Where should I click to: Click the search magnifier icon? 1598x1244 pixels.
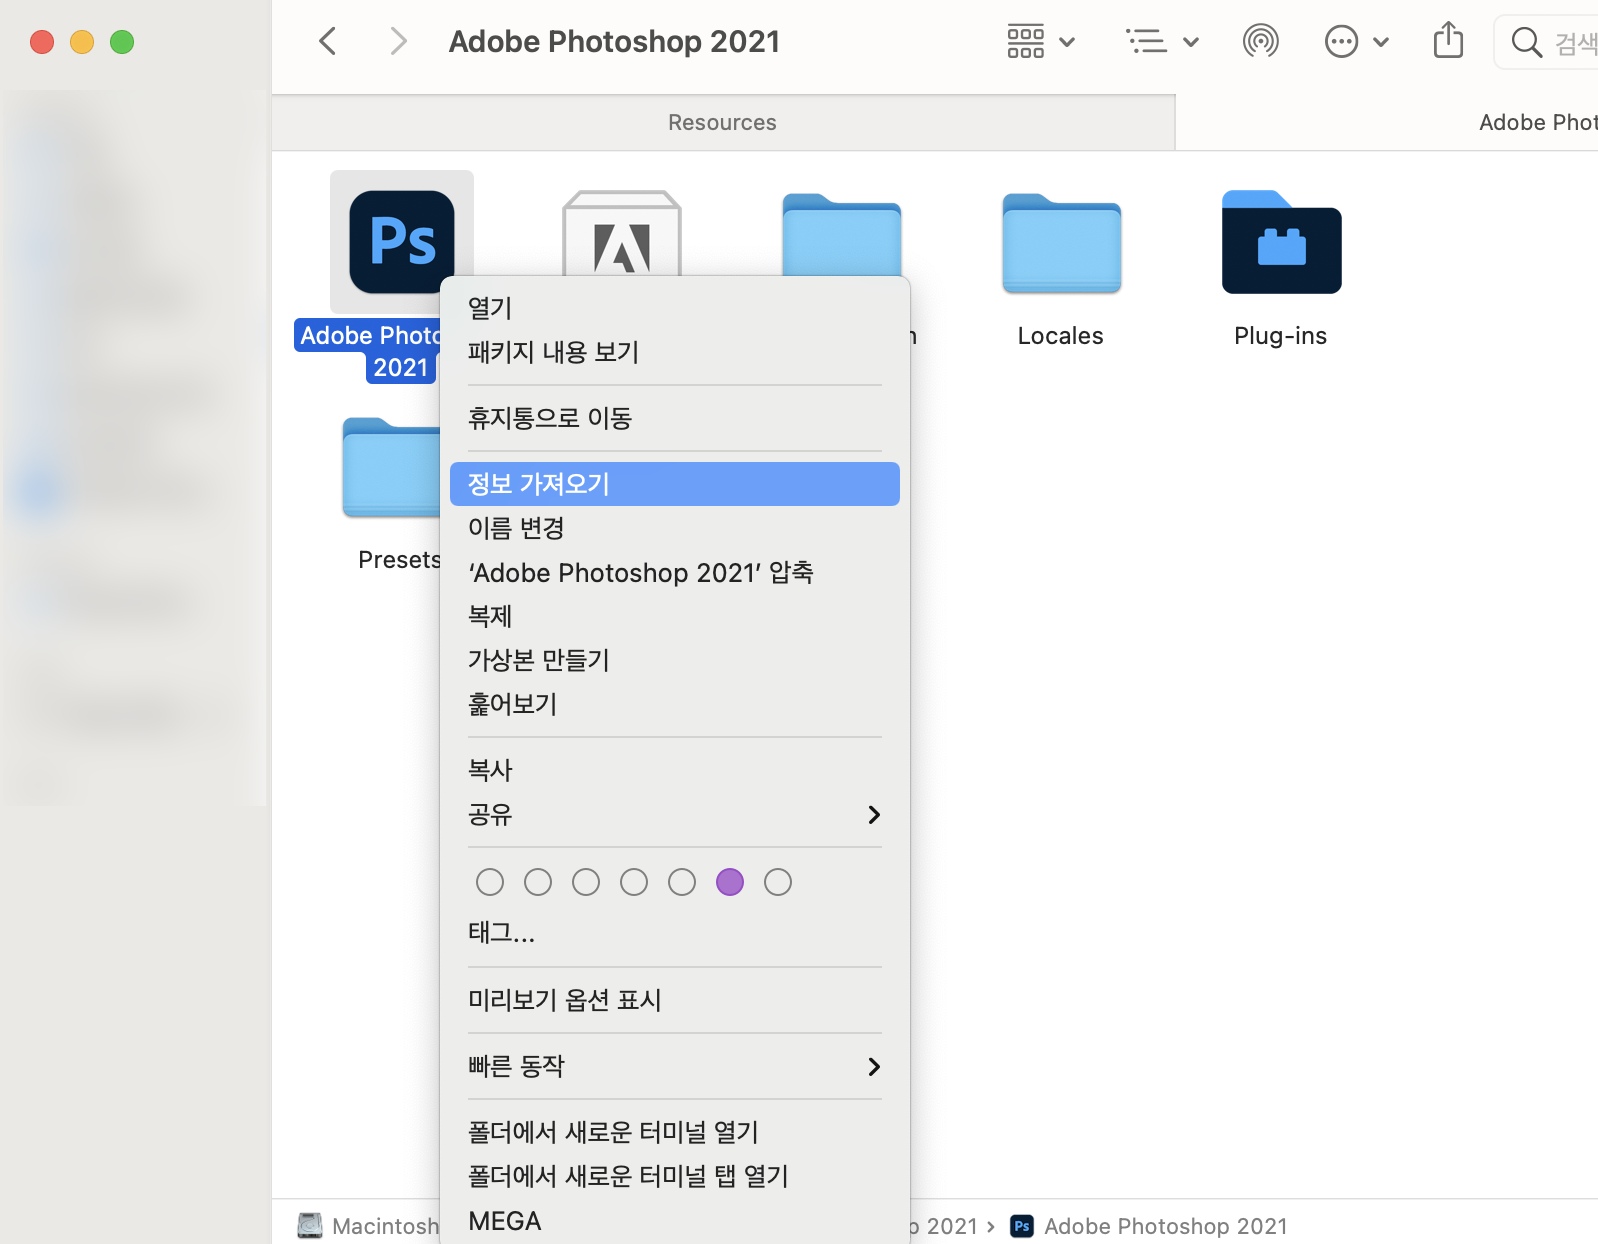(x=1526, y=42)
